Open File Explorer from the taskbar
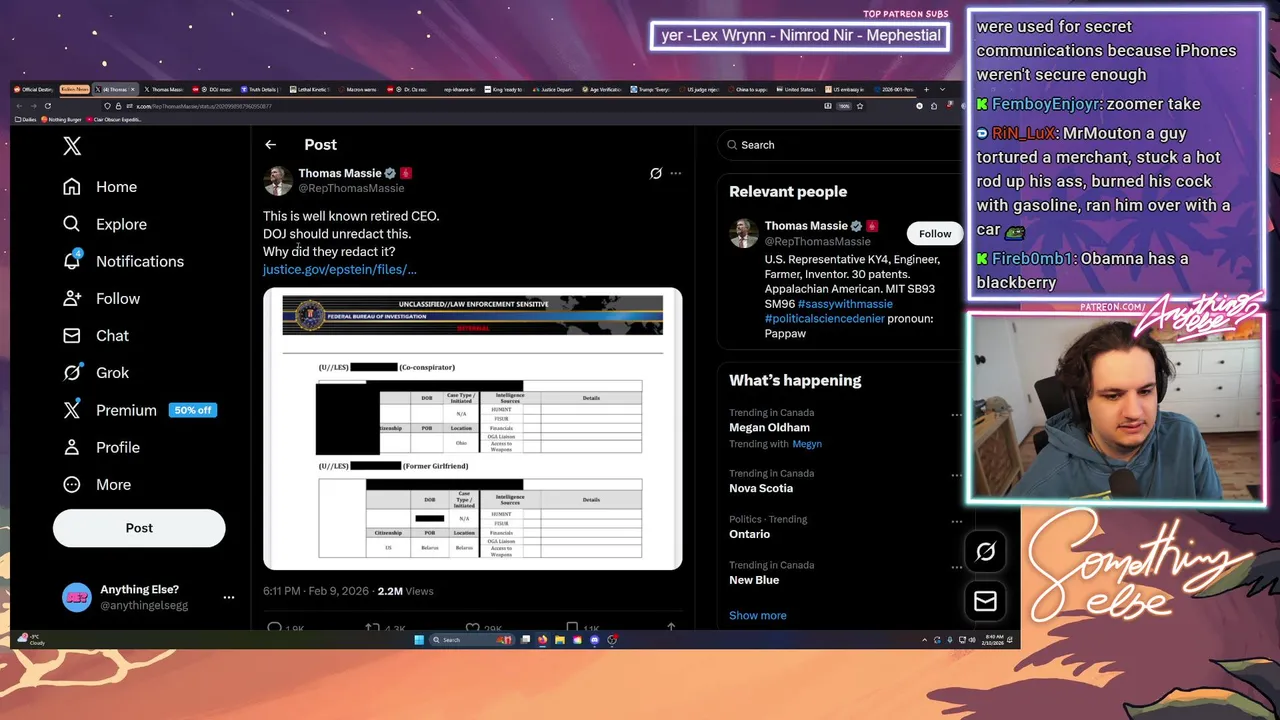The height and width of the screenshot is (720, 1280). coord(560,640)
